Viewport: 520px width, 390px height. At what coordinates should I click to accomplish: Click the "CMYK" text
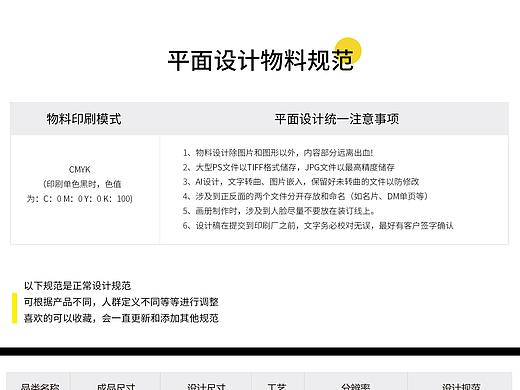[80, 169]
